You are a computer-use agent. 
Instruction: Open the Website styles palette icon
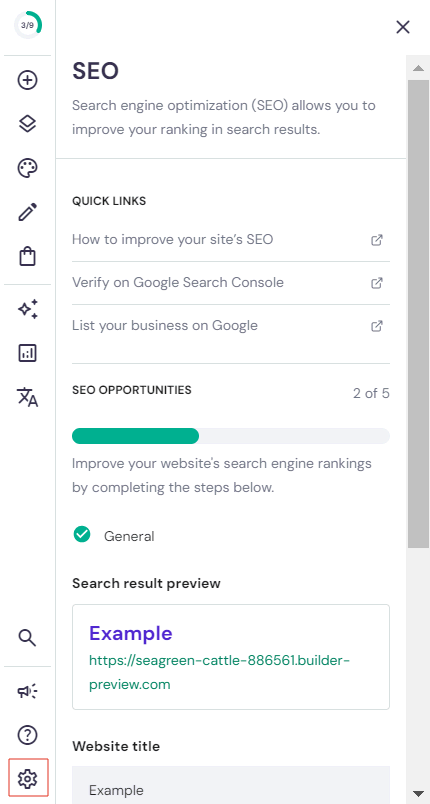(x=28, y=168)
